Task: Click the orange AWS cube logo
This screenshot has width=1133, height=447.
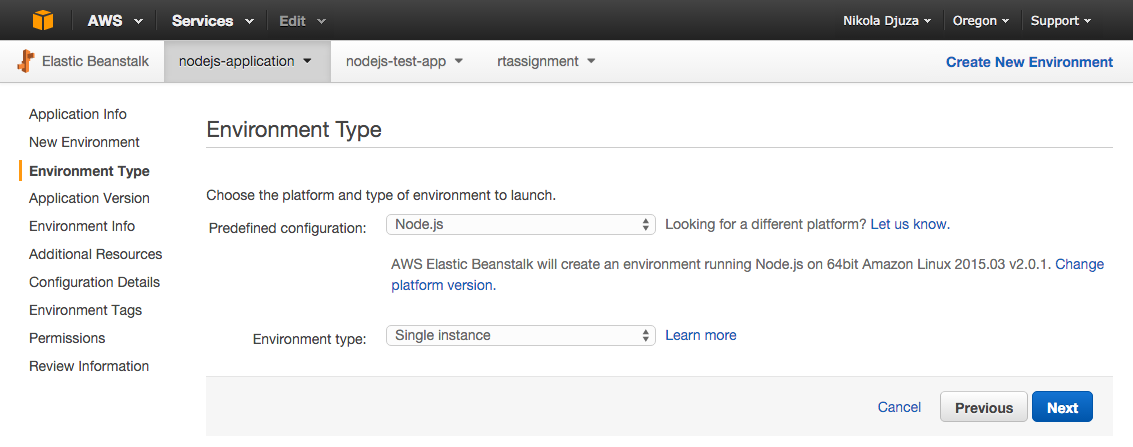Action: [43, 20]
